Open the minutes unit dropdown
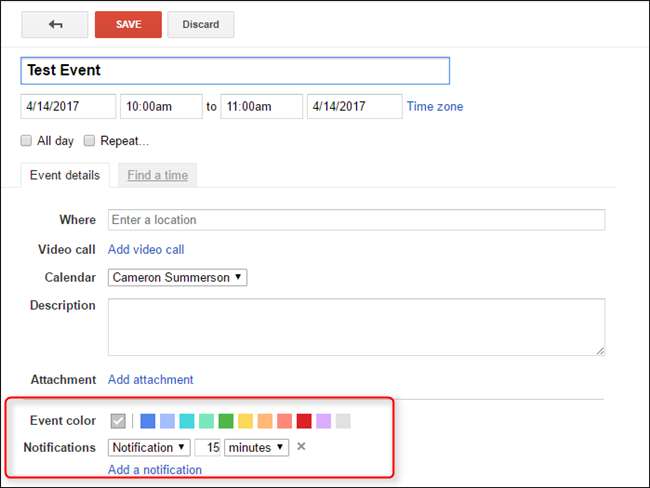Image resolution: width=650 pixels, height=488 pixels. tap(256, 447)
